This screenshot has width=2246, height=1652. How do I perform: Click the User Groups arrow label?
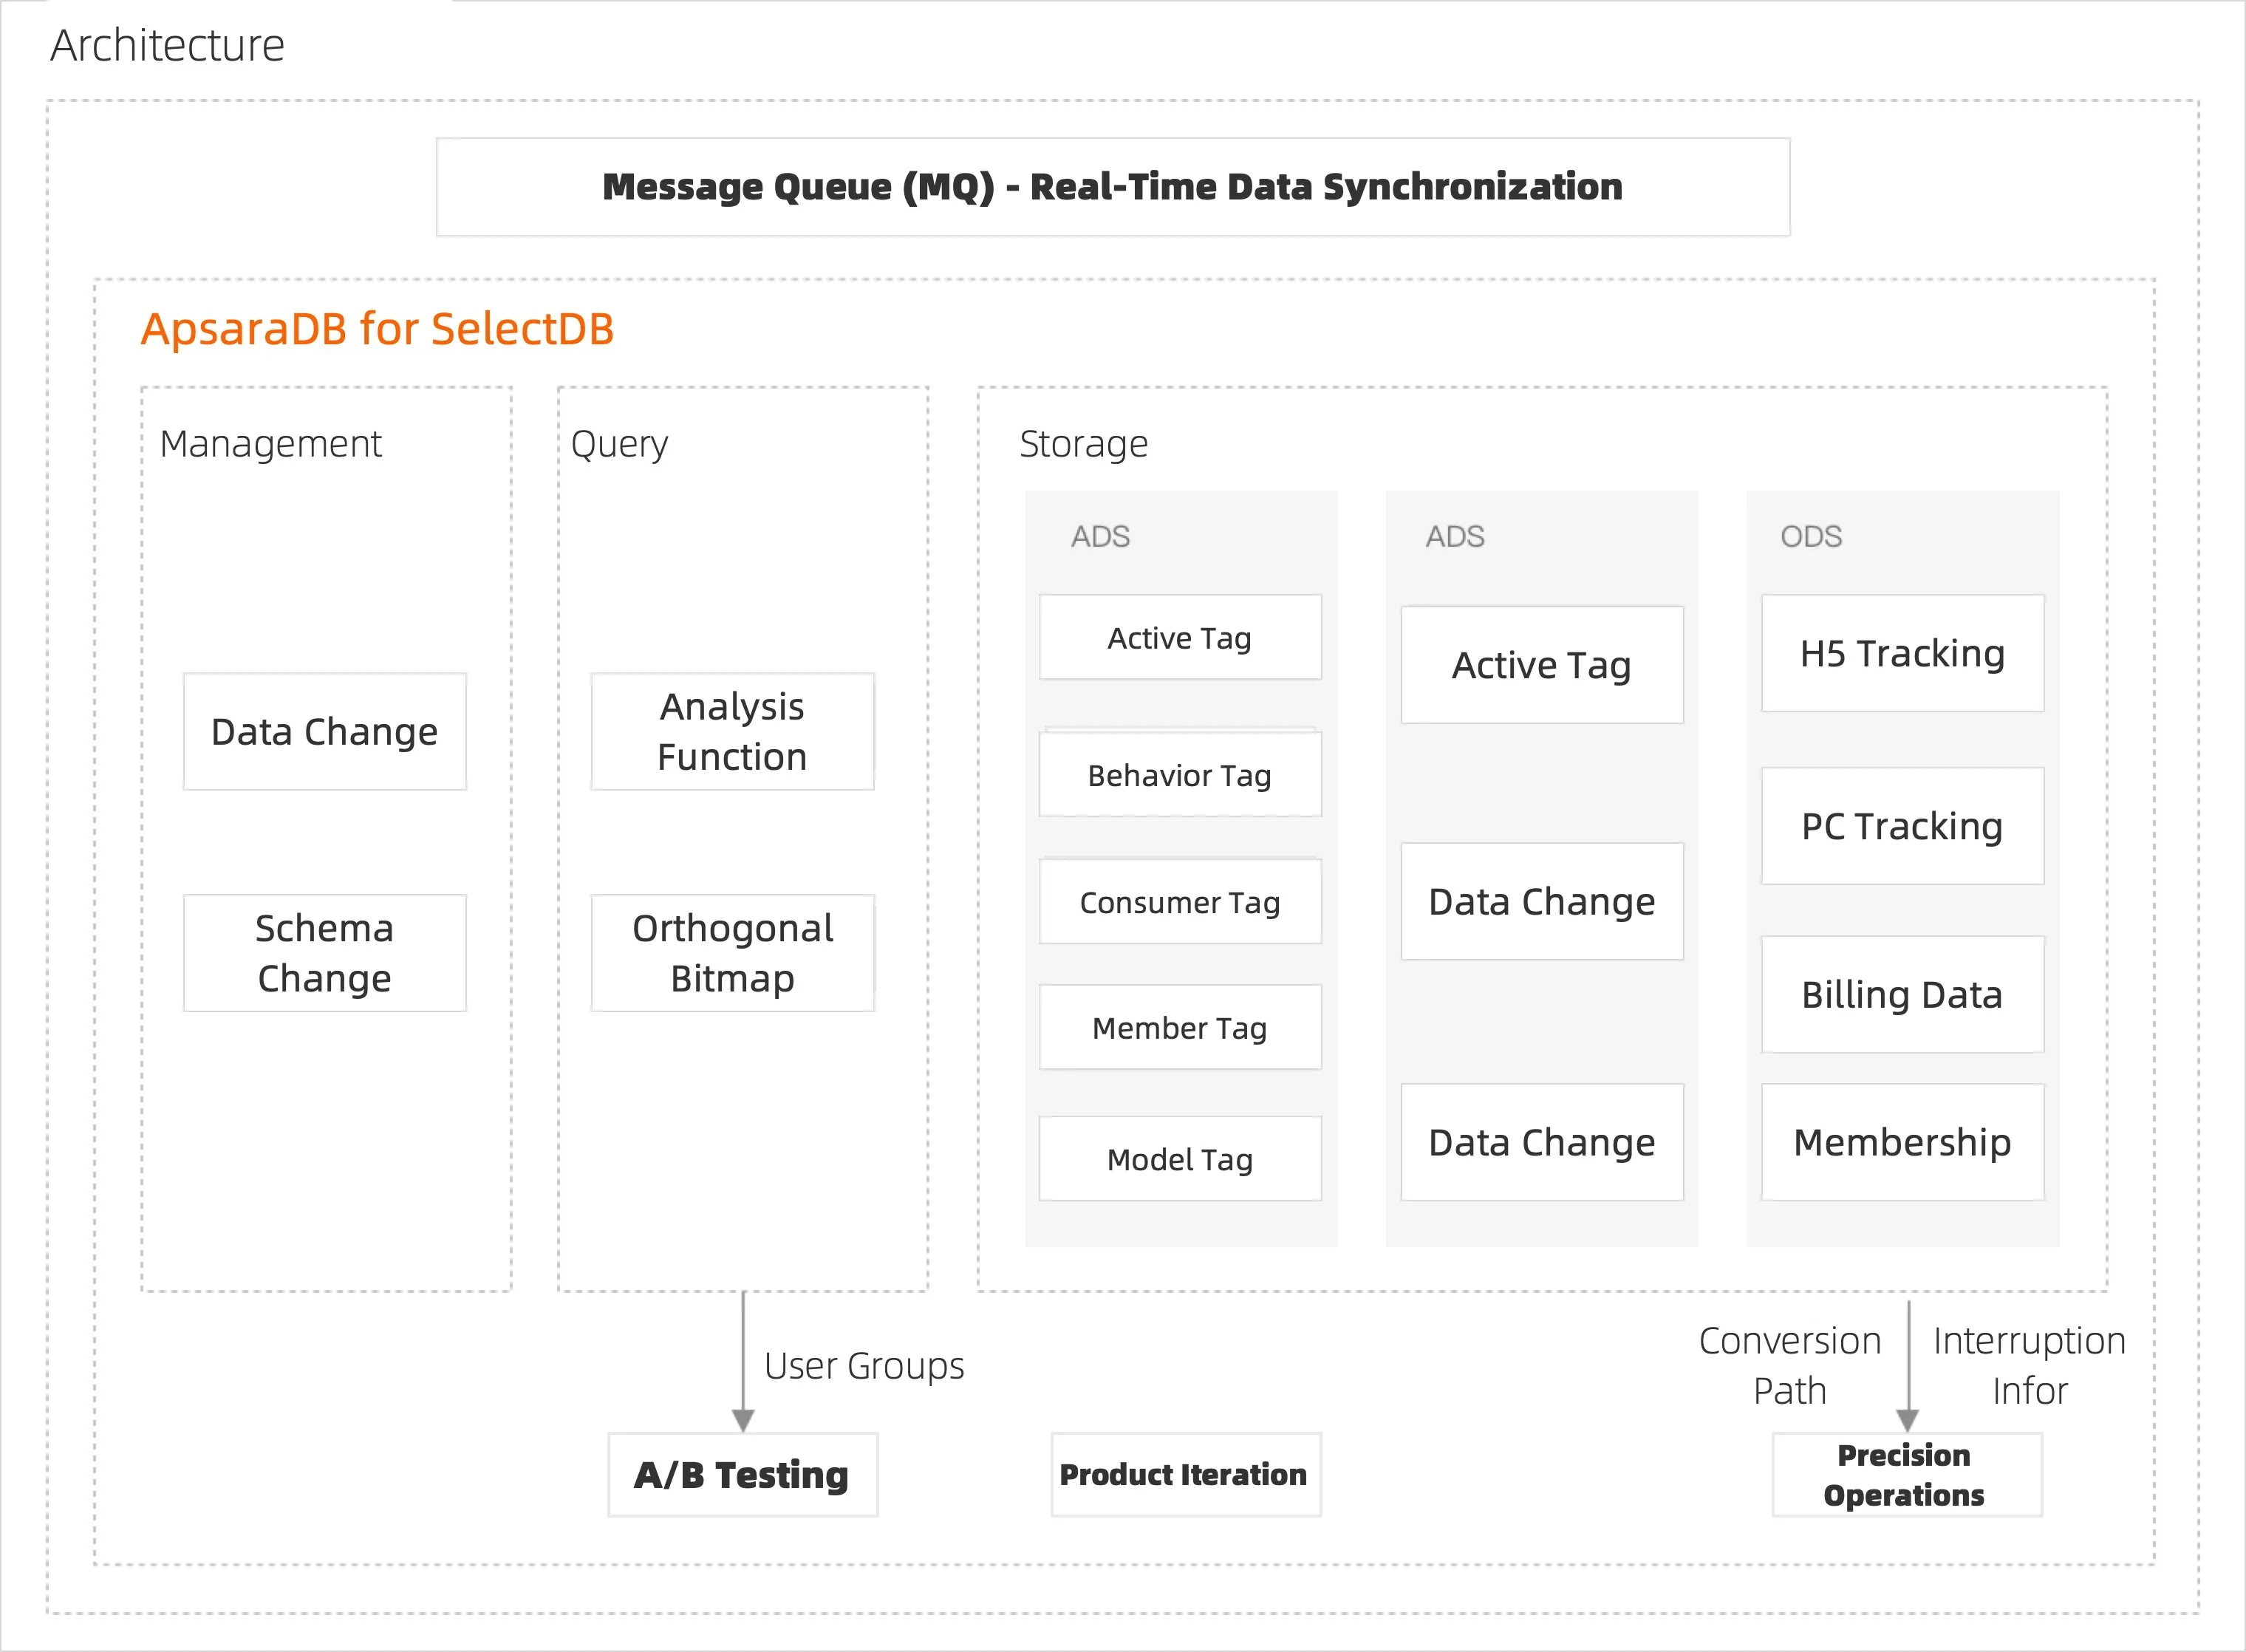[864, 1366]
